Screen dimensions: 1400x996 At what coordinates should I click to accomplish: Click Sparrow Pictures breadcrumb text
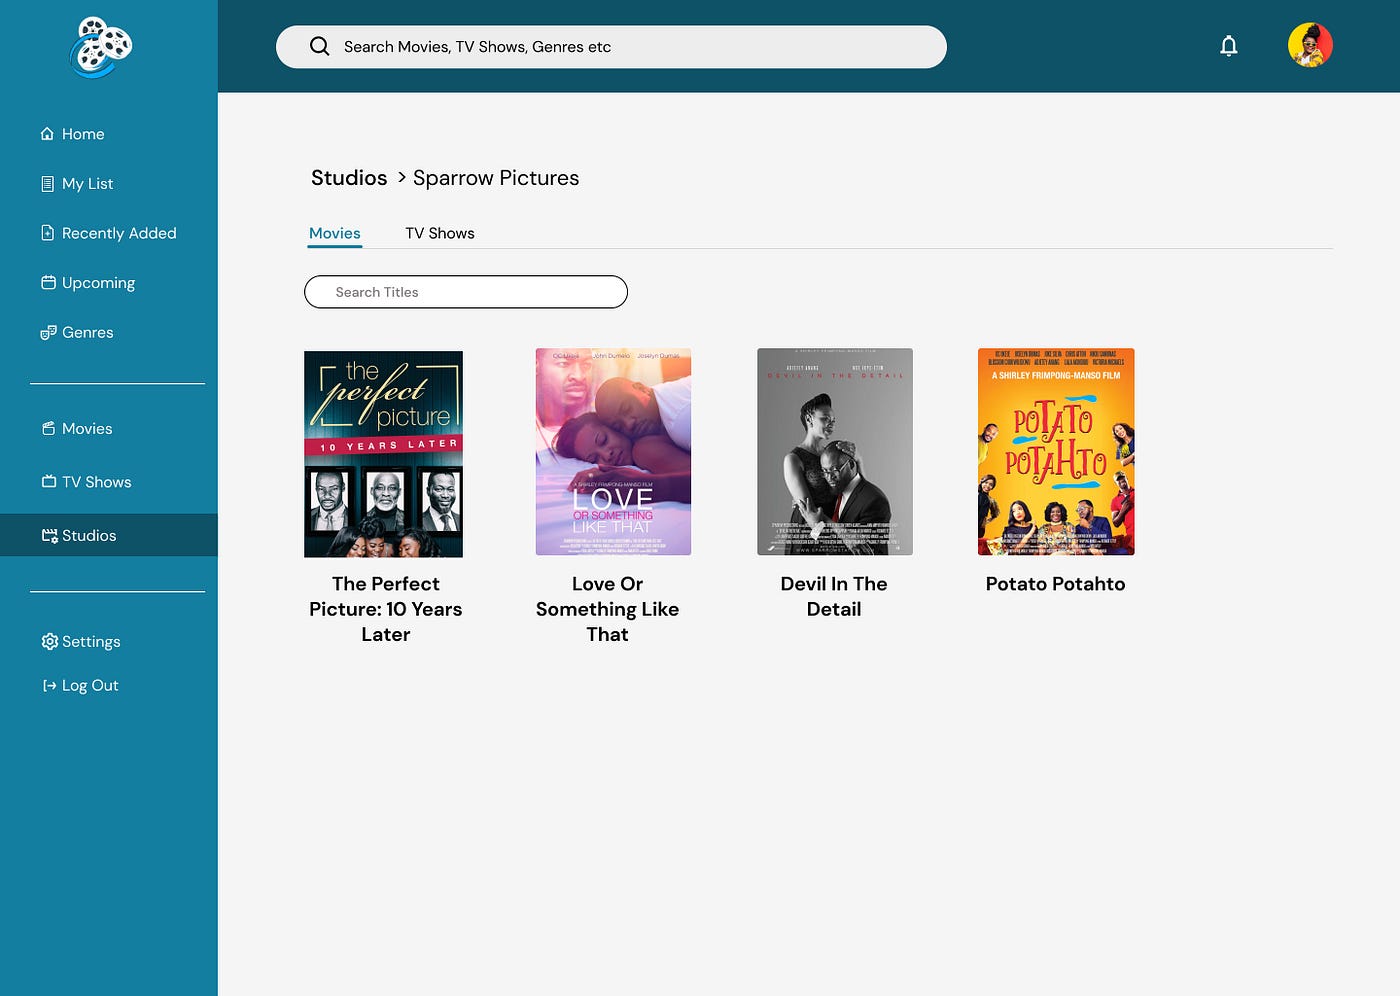click(496, 178)
